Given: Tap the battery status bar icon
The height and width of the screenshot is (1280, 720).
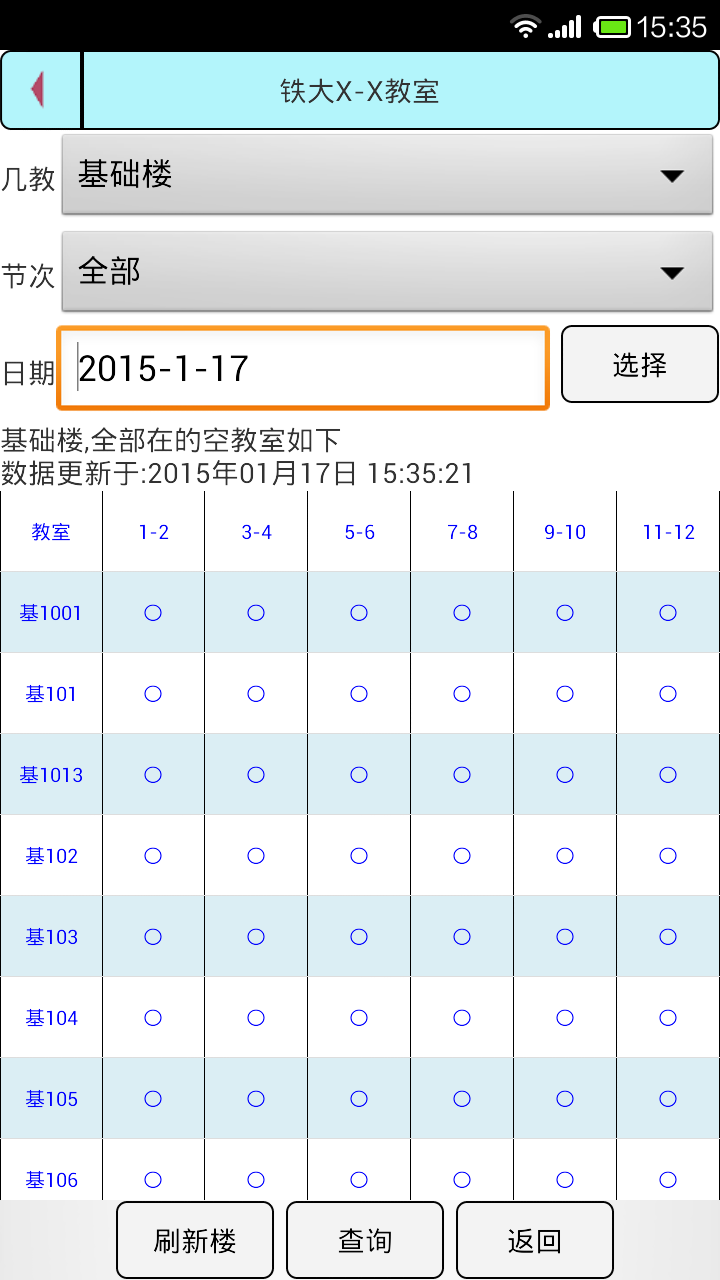Looking at the screenshot, I should point(612,27).
